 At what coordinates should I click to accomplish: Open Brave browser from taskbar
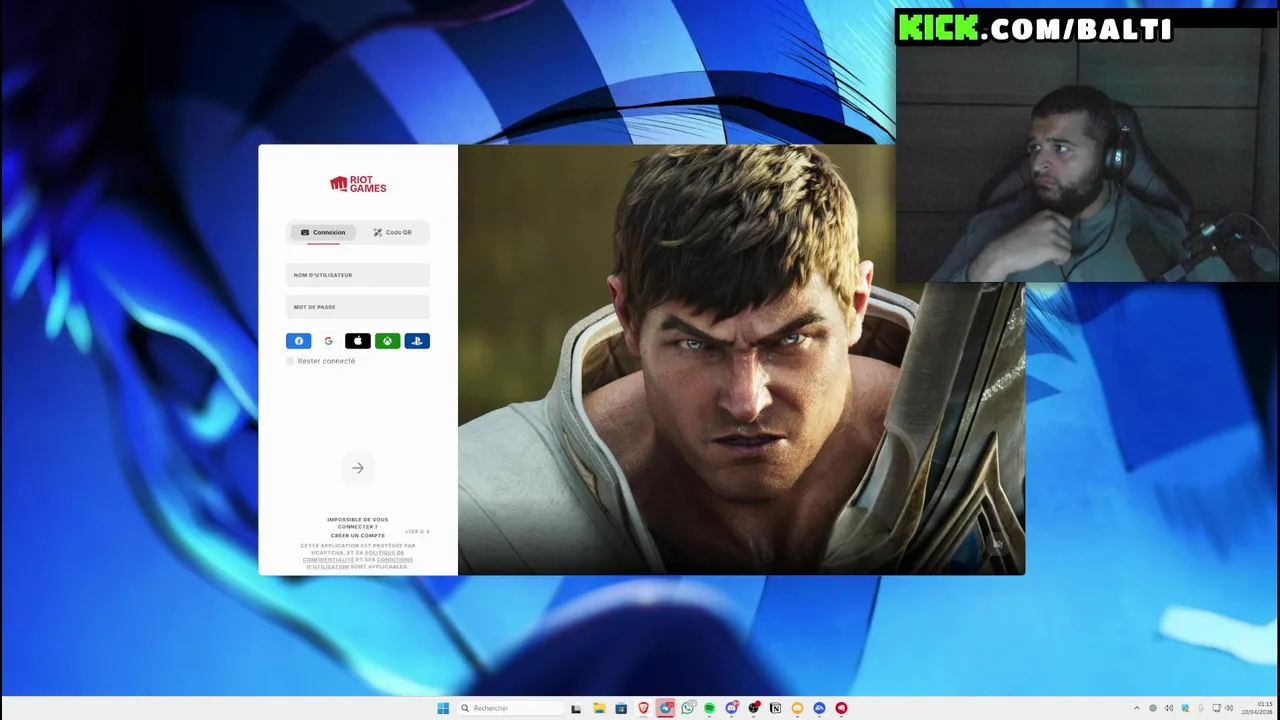pos(643,708)
